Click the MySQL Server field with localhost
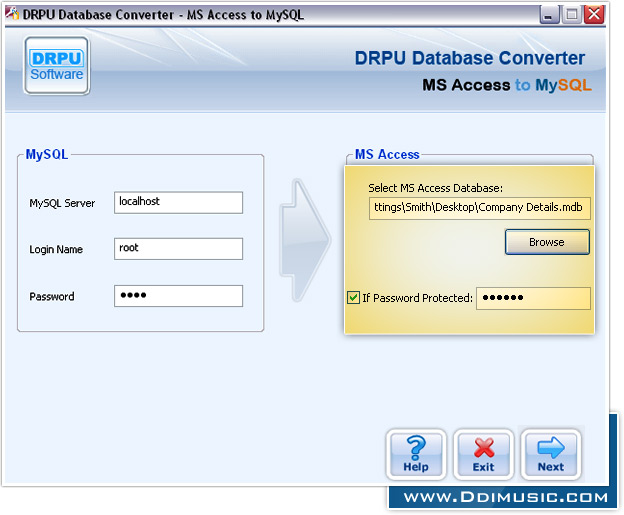Viewport: 624px width, 515px height. pos(178,203)
